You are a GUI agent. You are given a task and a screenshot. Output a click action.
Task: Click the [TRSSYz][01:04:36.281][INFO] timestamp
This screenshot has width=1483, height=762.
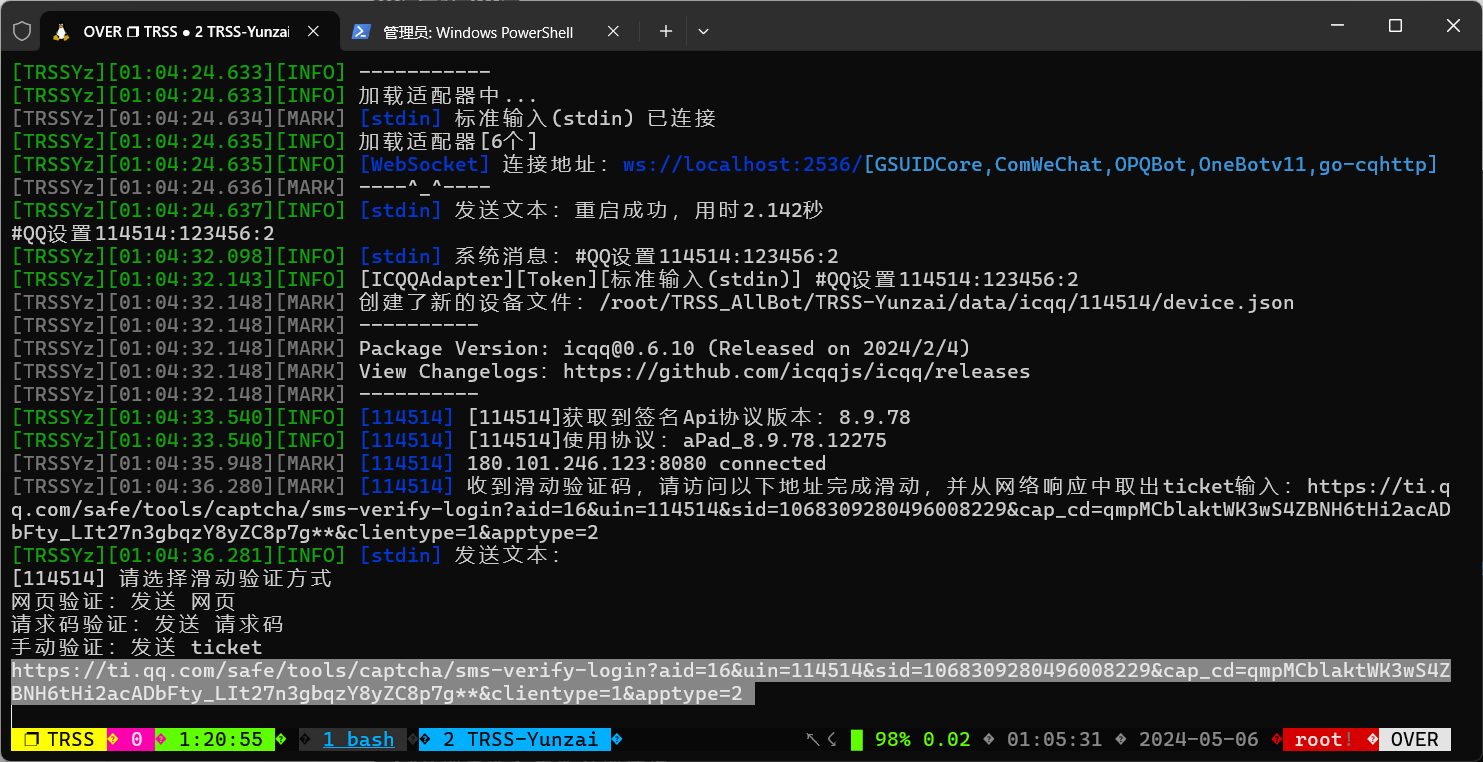[178, 555]
